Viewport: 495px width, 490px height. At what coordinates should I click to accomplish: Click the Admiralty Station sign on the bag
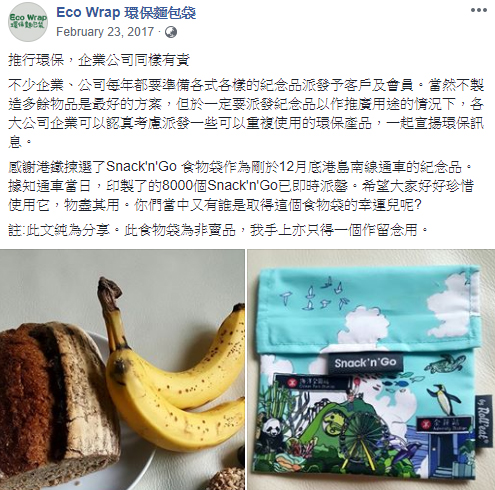(445, 424)
